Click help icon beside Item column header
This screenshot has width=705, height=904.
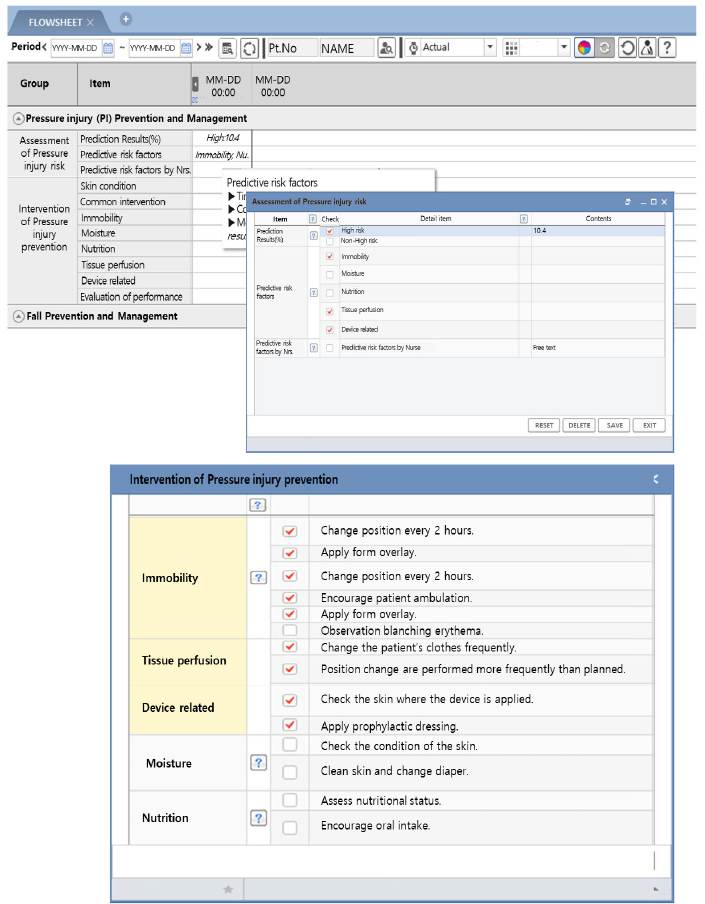[x=312, y=219]
